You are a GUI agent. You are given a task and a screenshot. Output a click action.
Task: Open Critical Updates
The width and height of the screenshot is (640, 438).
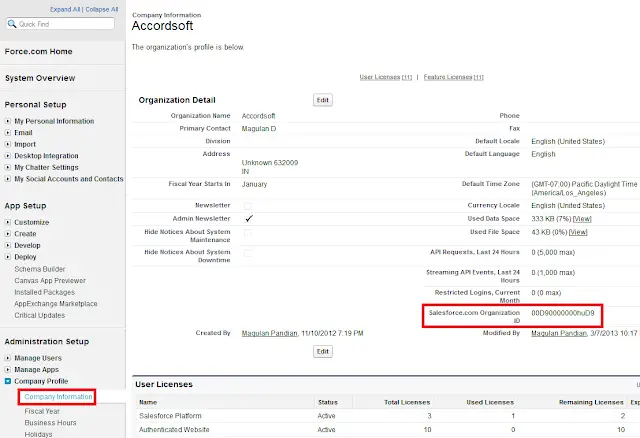40,315
